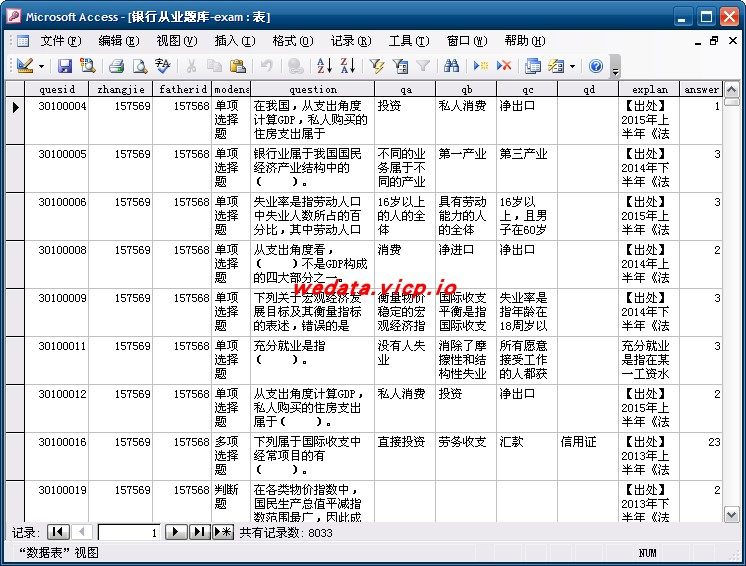Restore the inner table window
Screen dimensions: 746x566
point(714,41)
